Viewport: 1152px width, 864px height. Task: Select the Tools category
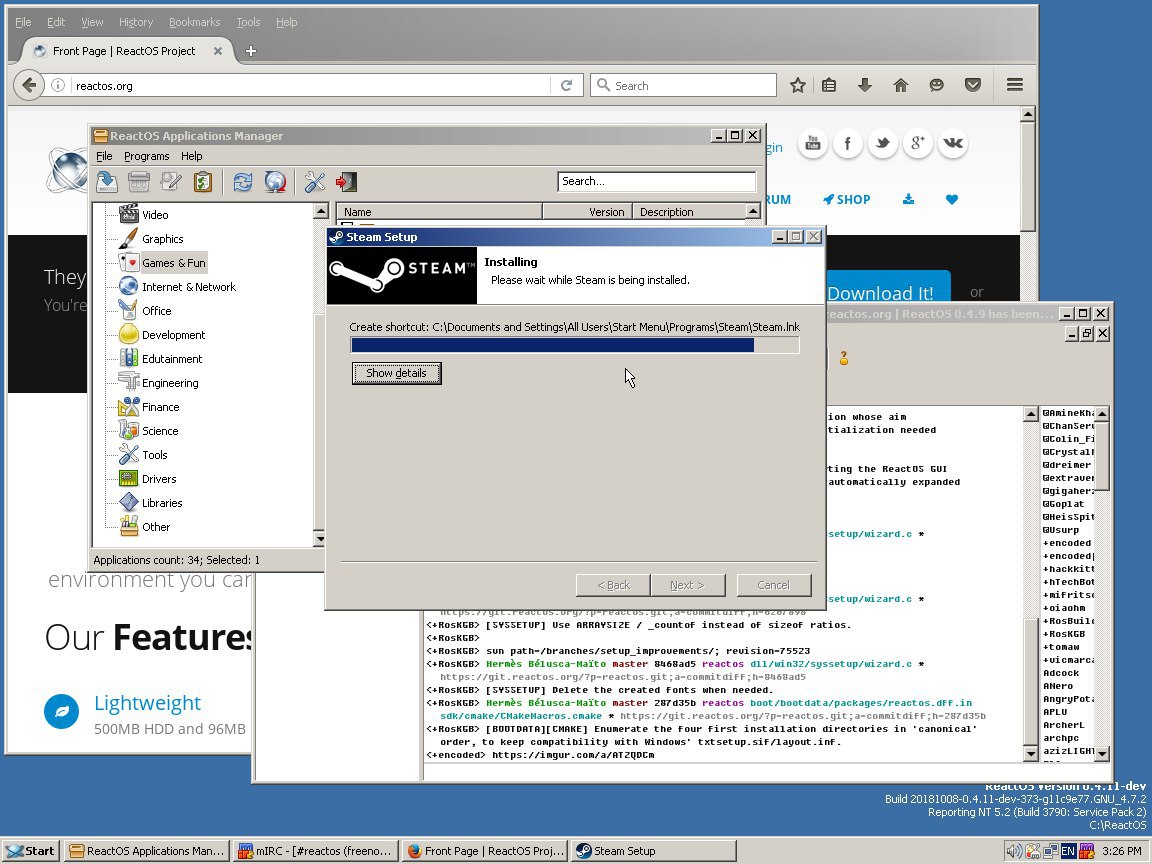point(154,455)
